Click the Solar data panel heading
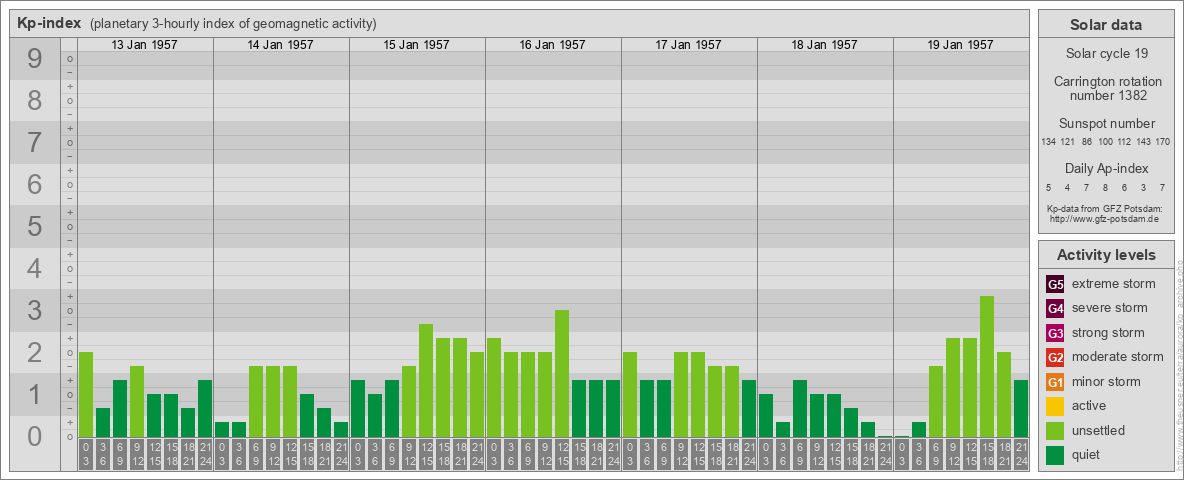Viewport: 1184px width, 480px height. pyautogui.click(x=1105, y=25)
